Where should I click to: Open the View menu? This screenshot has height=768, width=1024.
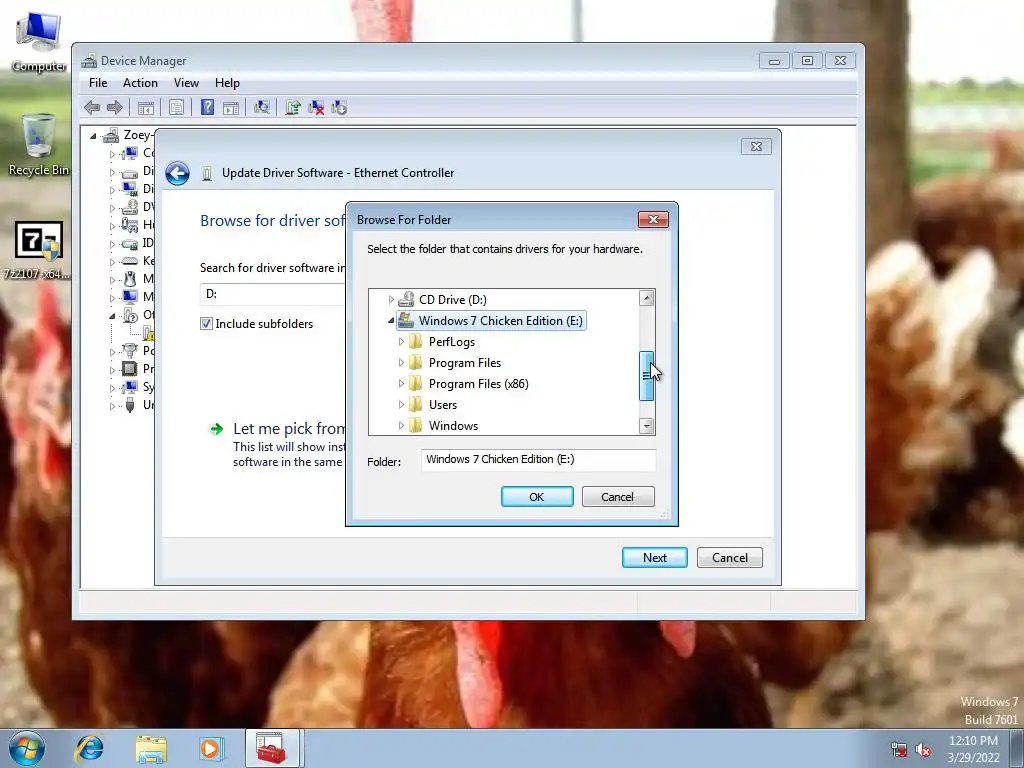(x=186, y=83)
